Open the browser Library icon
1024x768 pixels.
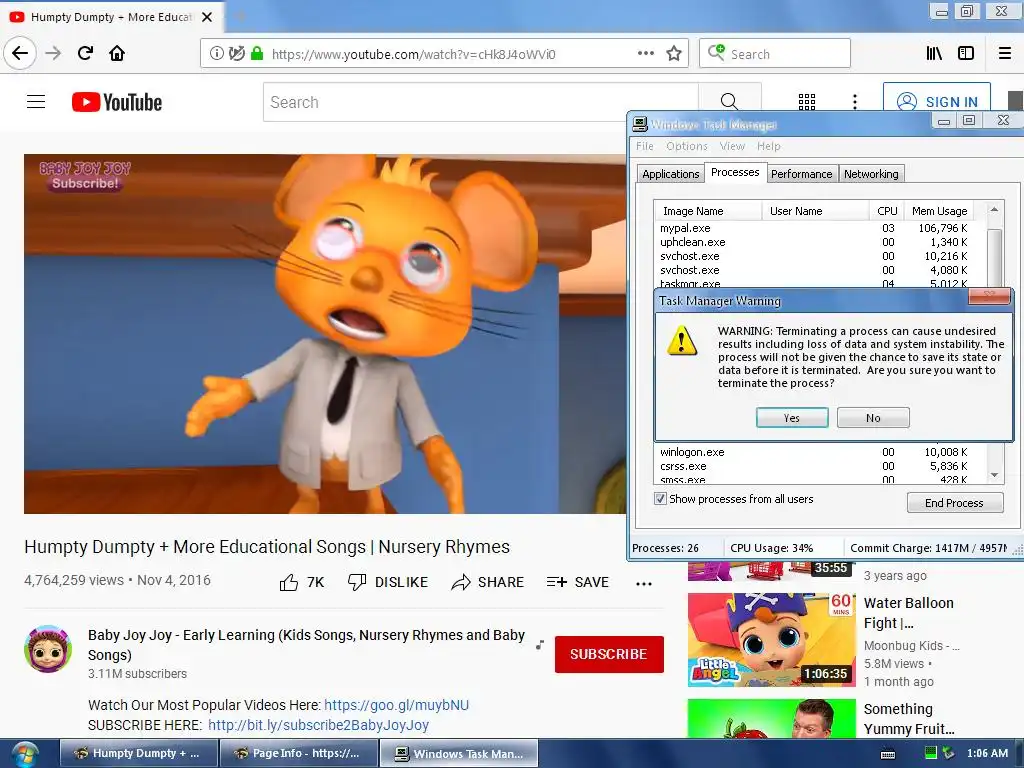(x=934, y=54)
